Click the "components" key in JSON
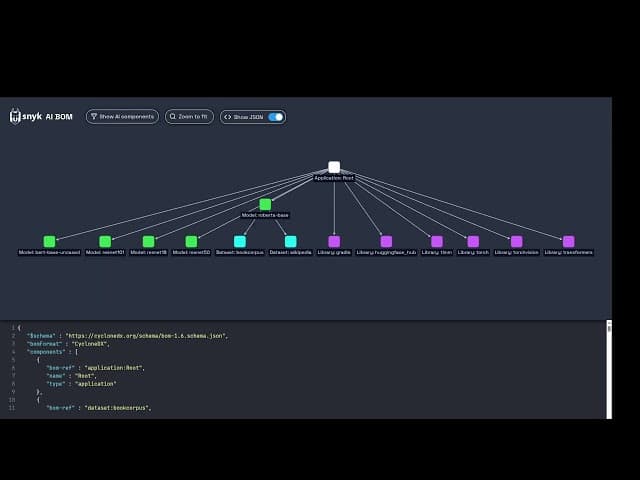Viewport: 640px width, 480px height. coord(45,352)
